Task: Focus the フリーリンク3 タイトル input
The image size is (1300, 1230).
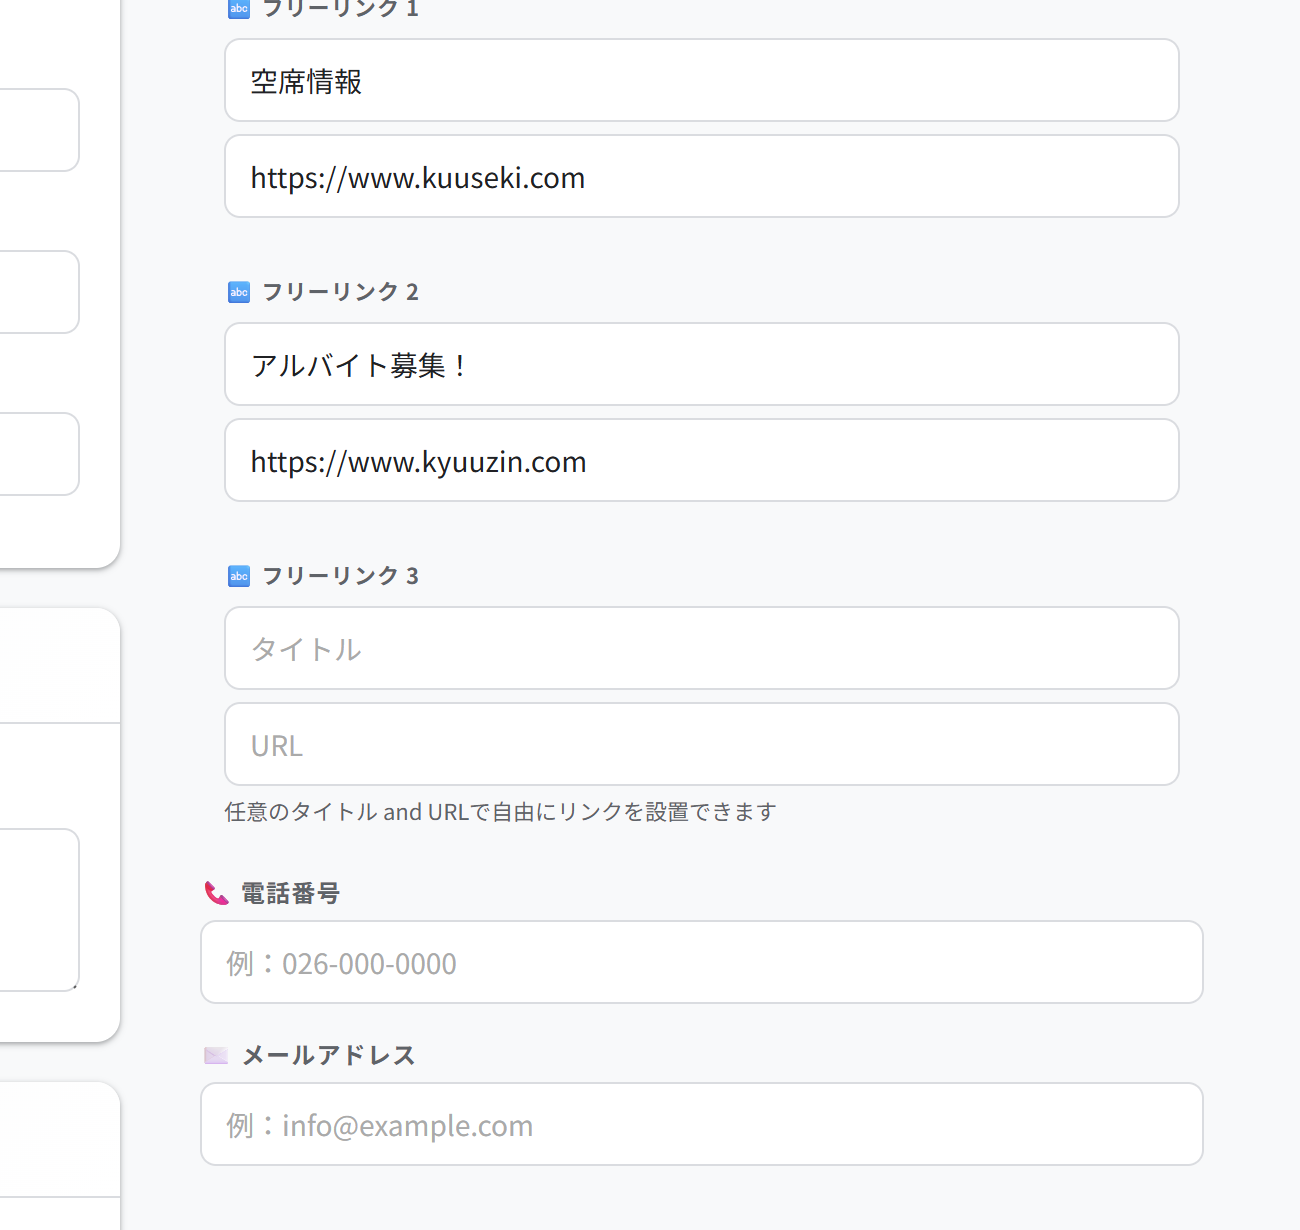Action: click(702, 648)
